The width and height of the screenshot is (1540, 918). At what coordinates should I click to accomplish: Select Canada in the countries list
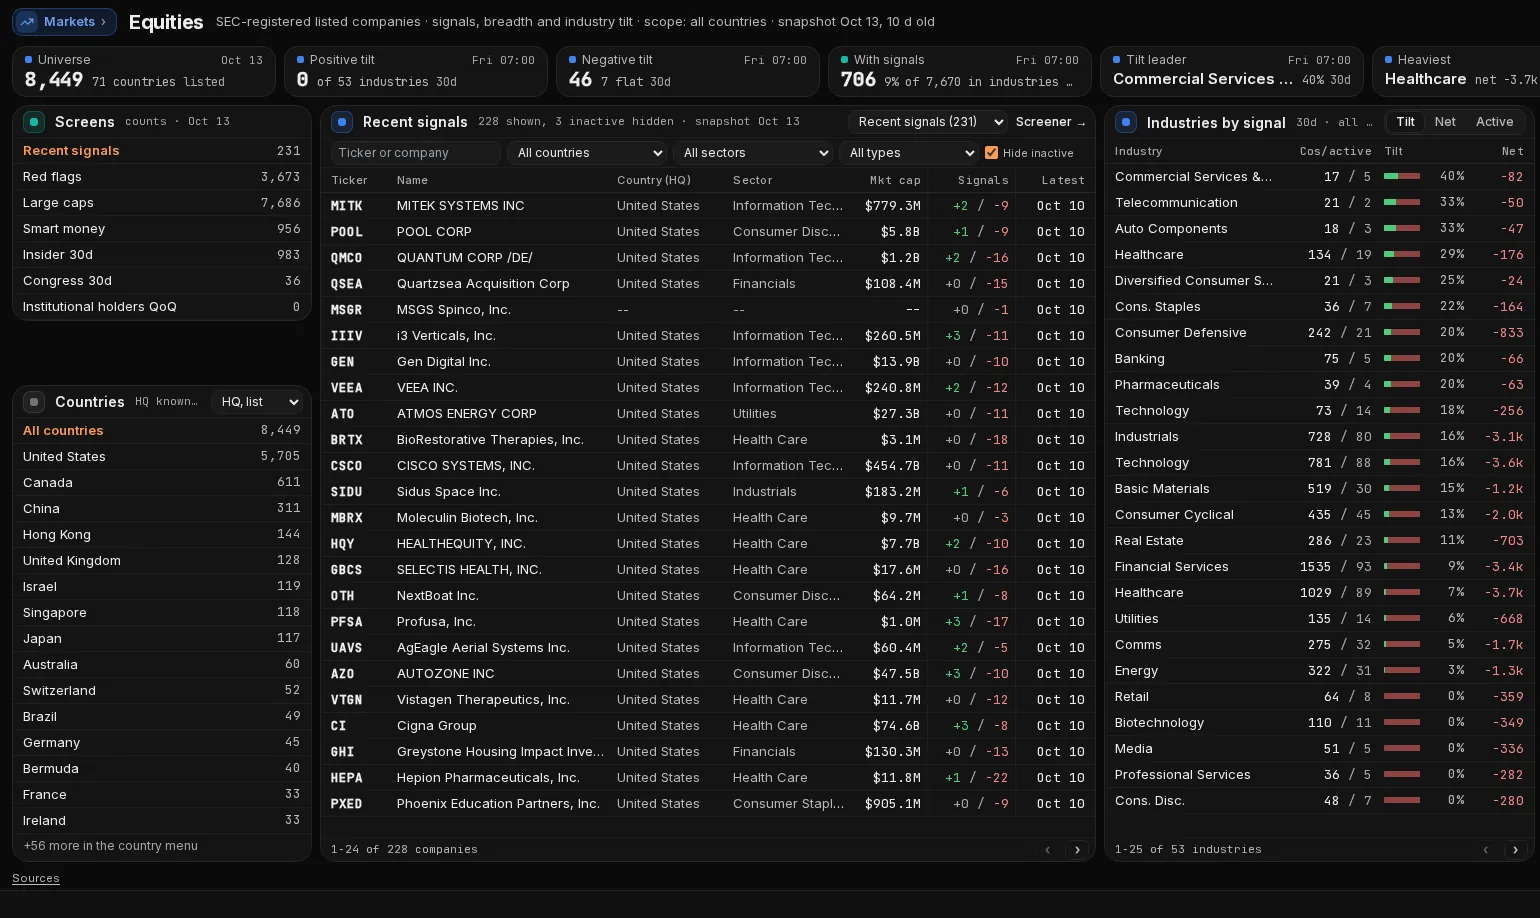click(162, 483)
